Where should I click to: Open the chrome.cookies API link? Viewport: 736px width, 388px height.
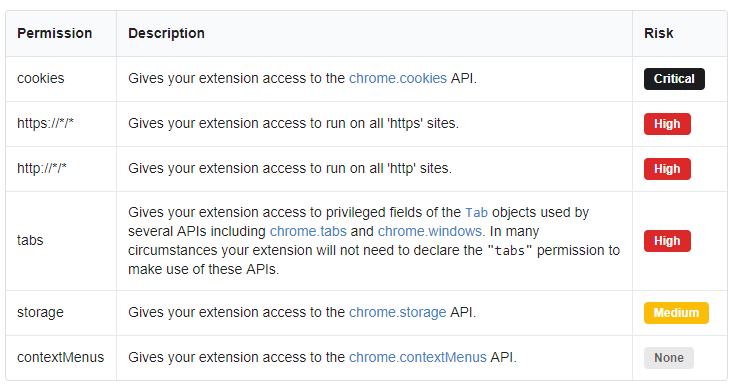[x=398, y=78]
